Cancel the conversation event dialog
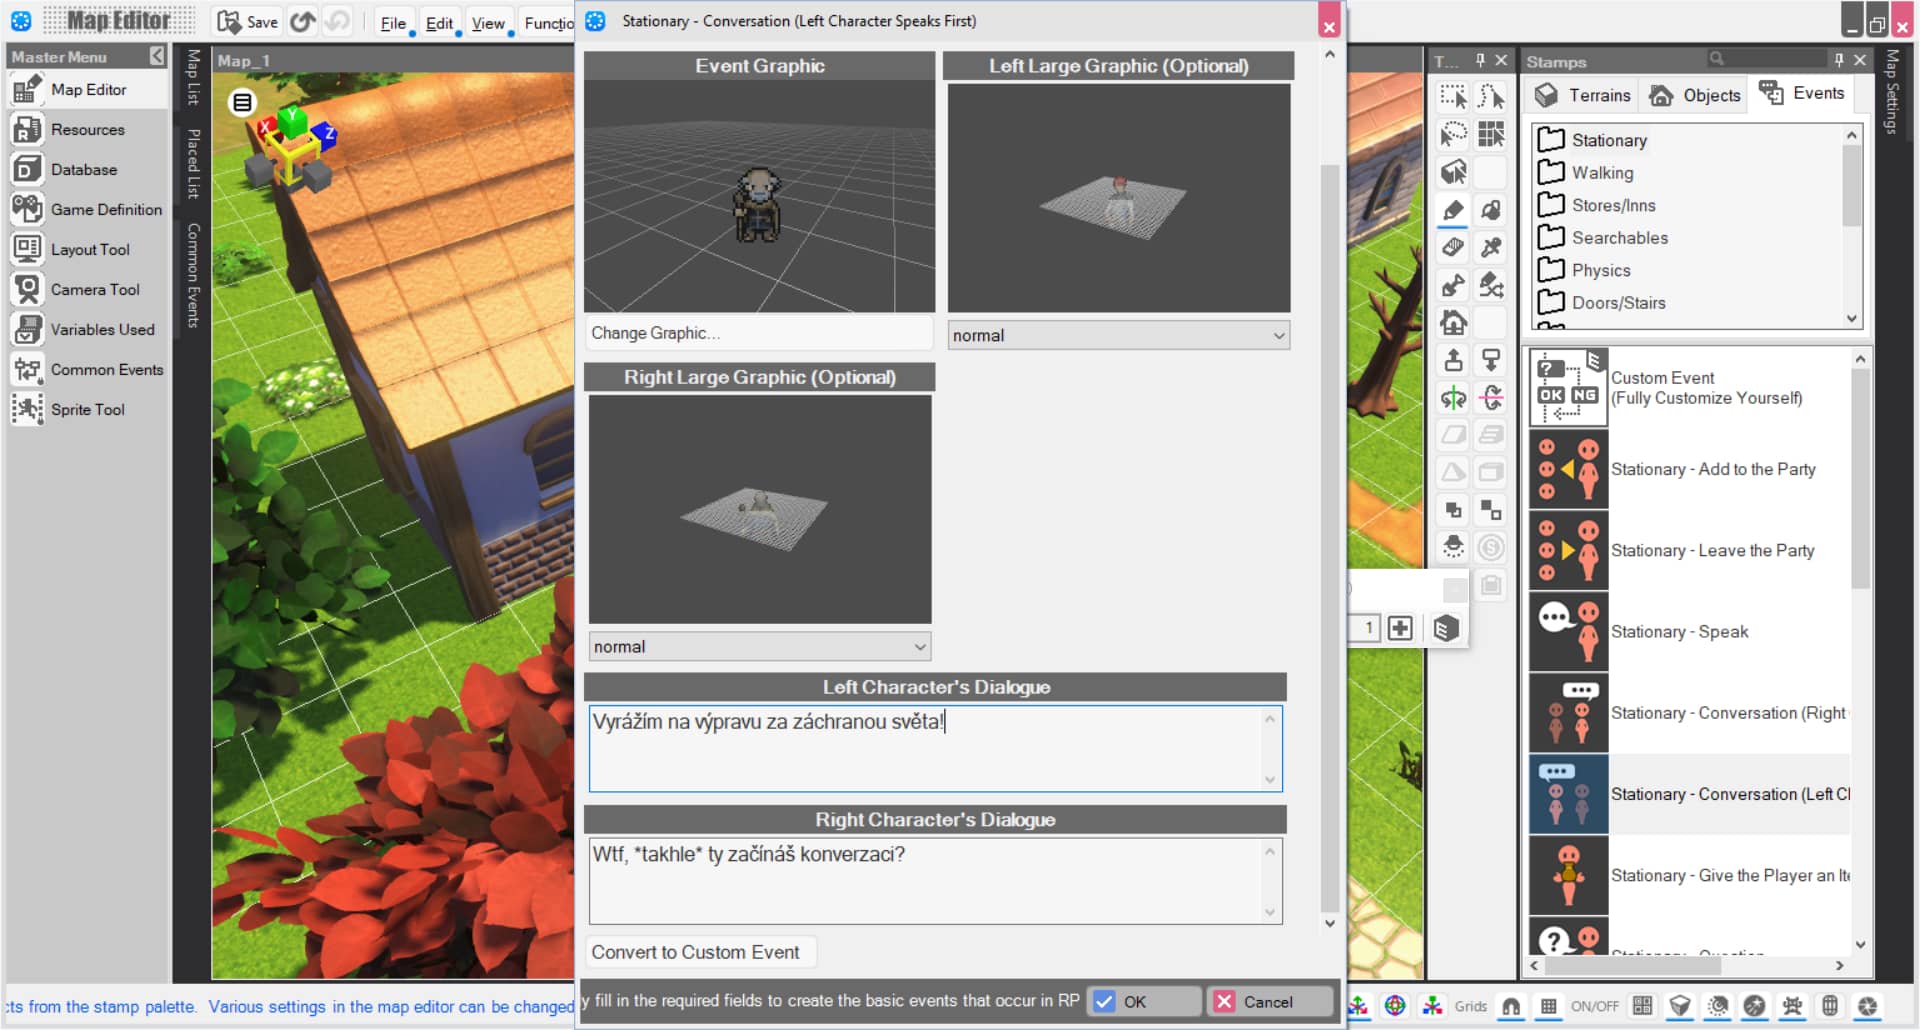Image resolution: width=1920 pixels, height=1030 pixels. click(1270, 1001)
